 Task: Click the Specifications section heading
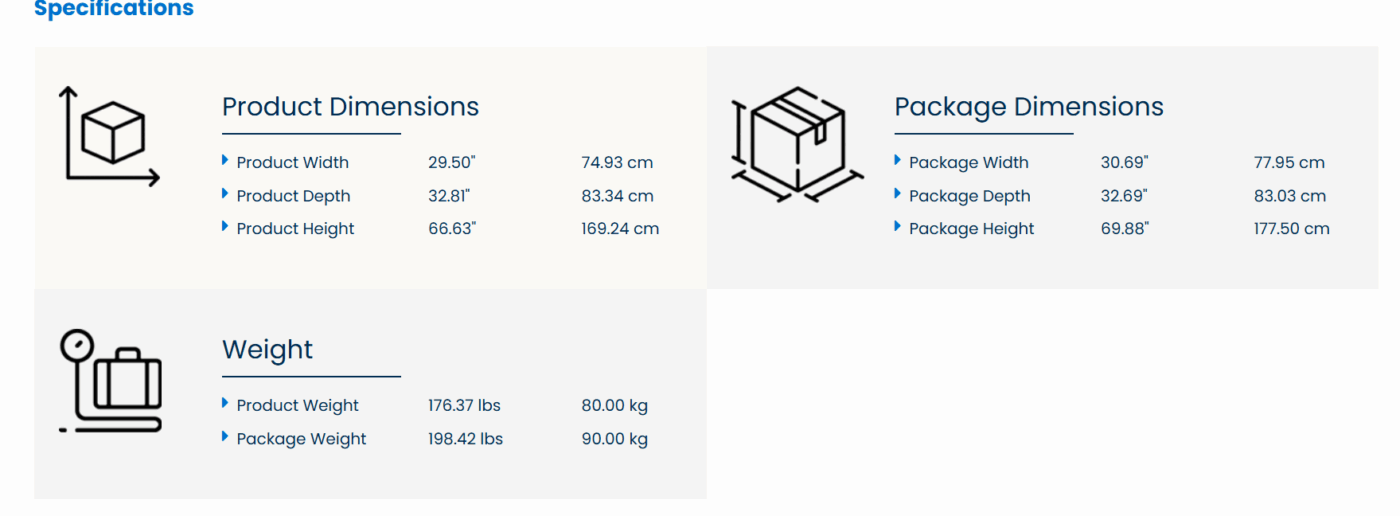point(114,10)
